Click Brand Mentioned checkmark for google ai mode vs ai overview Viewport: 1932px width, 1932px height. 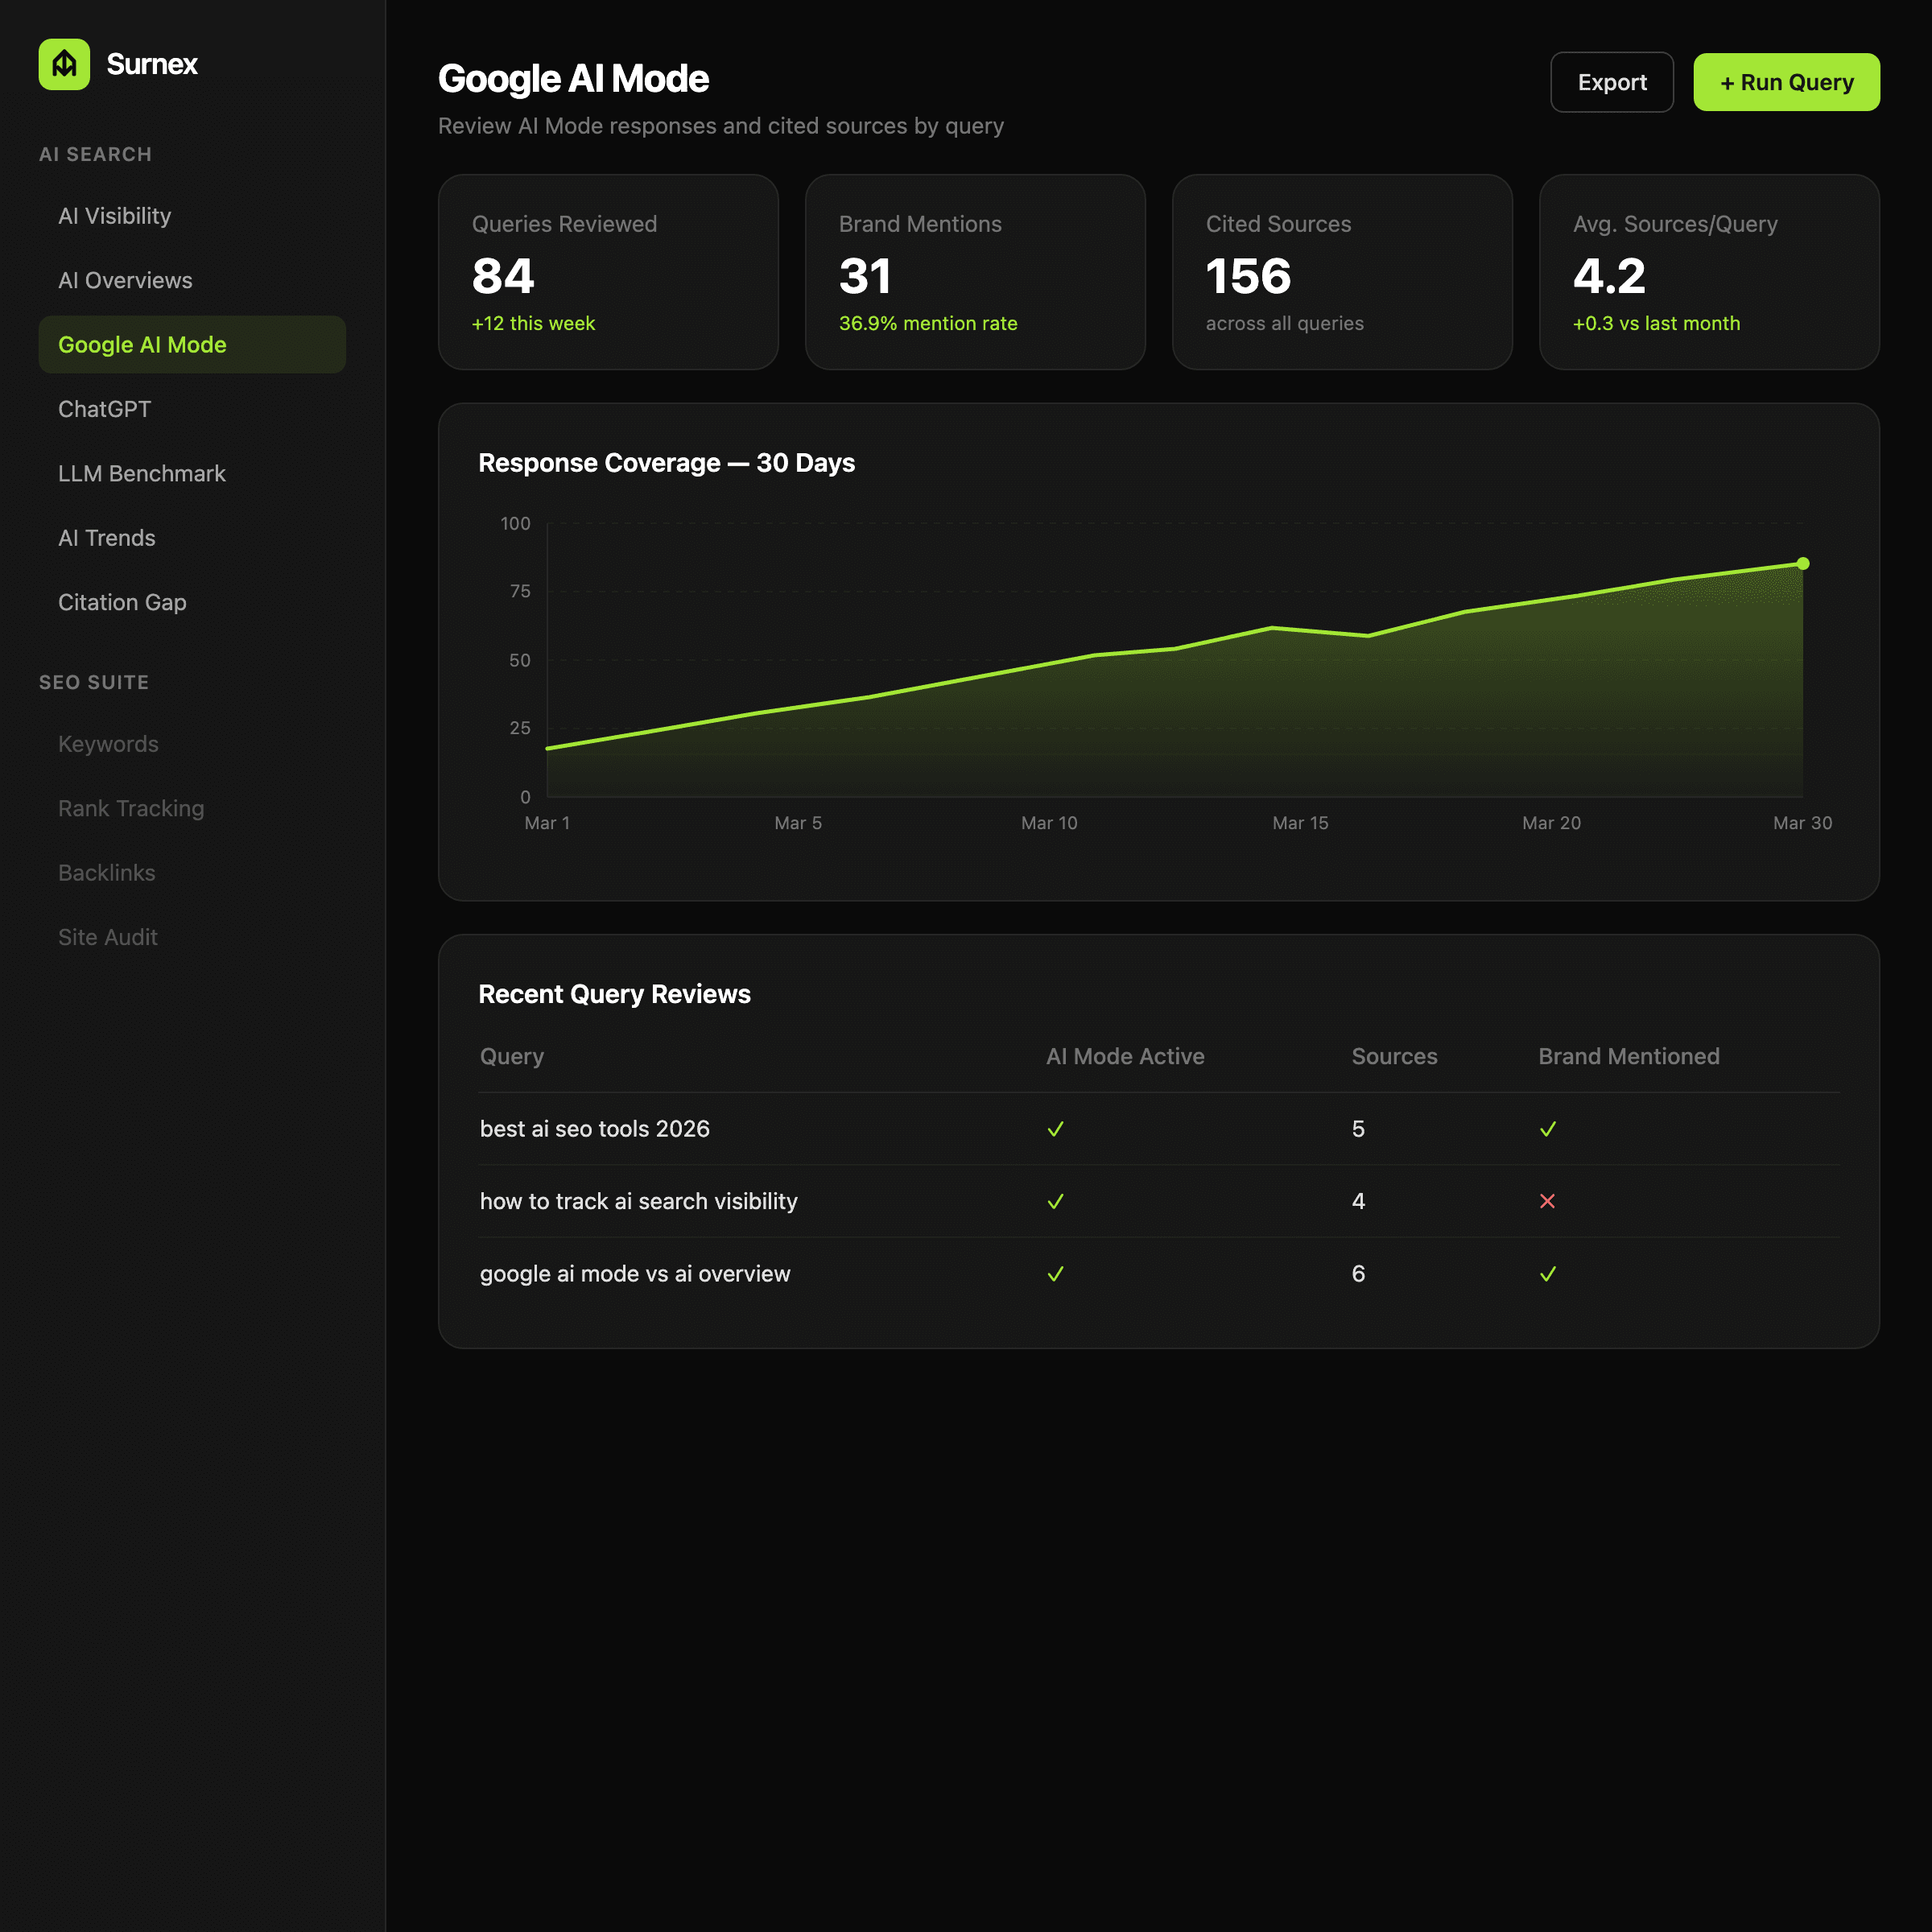tap(1547, 1274)
